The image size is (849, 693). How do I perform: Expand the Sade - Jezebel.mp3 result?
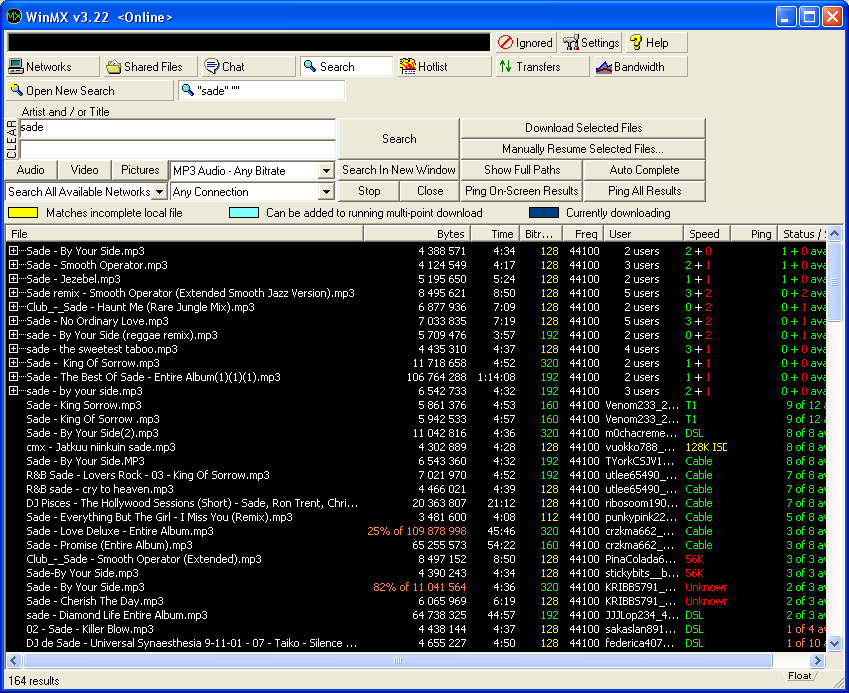(x=14, y=280)
